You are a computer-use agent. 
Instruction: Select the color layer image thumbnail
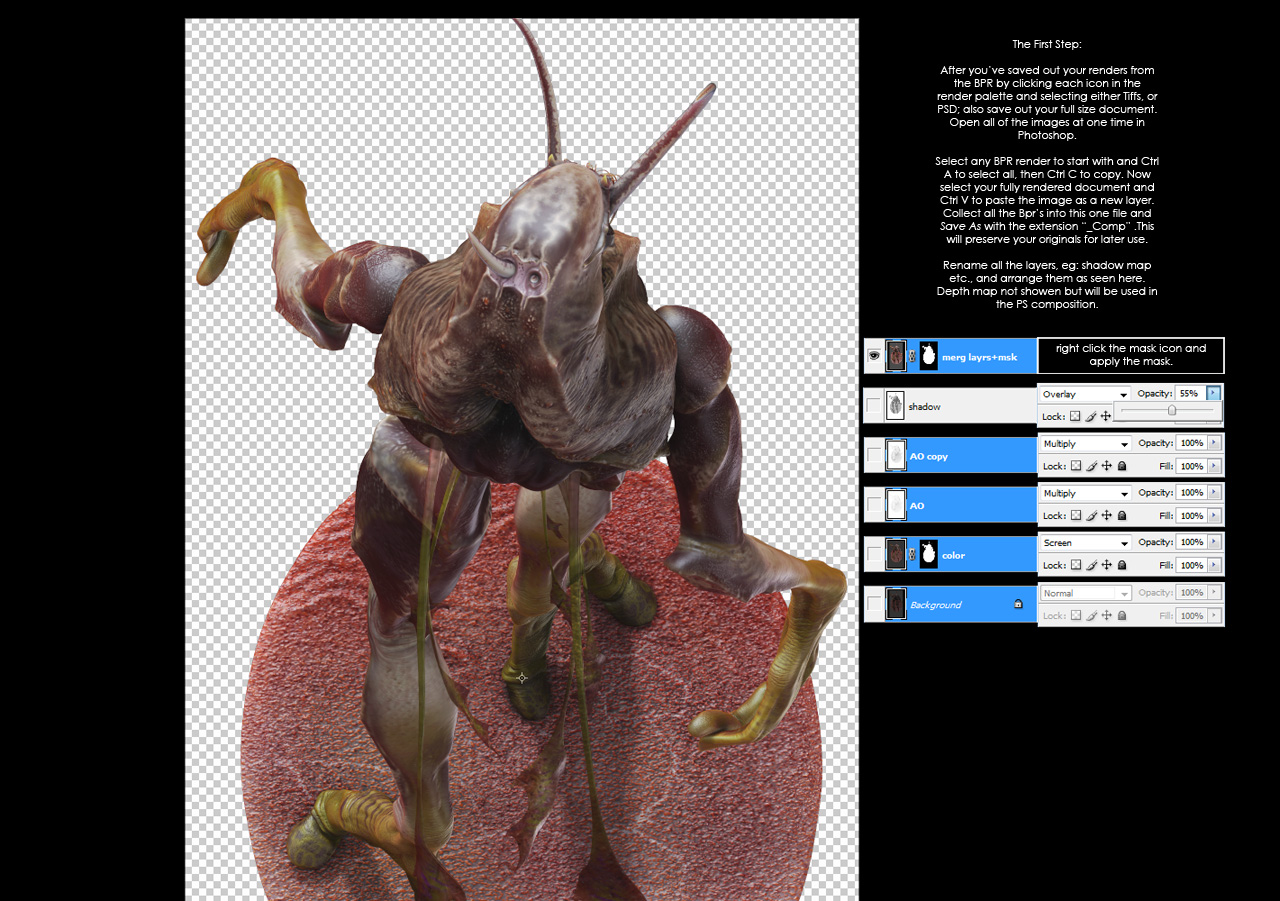point(895,554)
